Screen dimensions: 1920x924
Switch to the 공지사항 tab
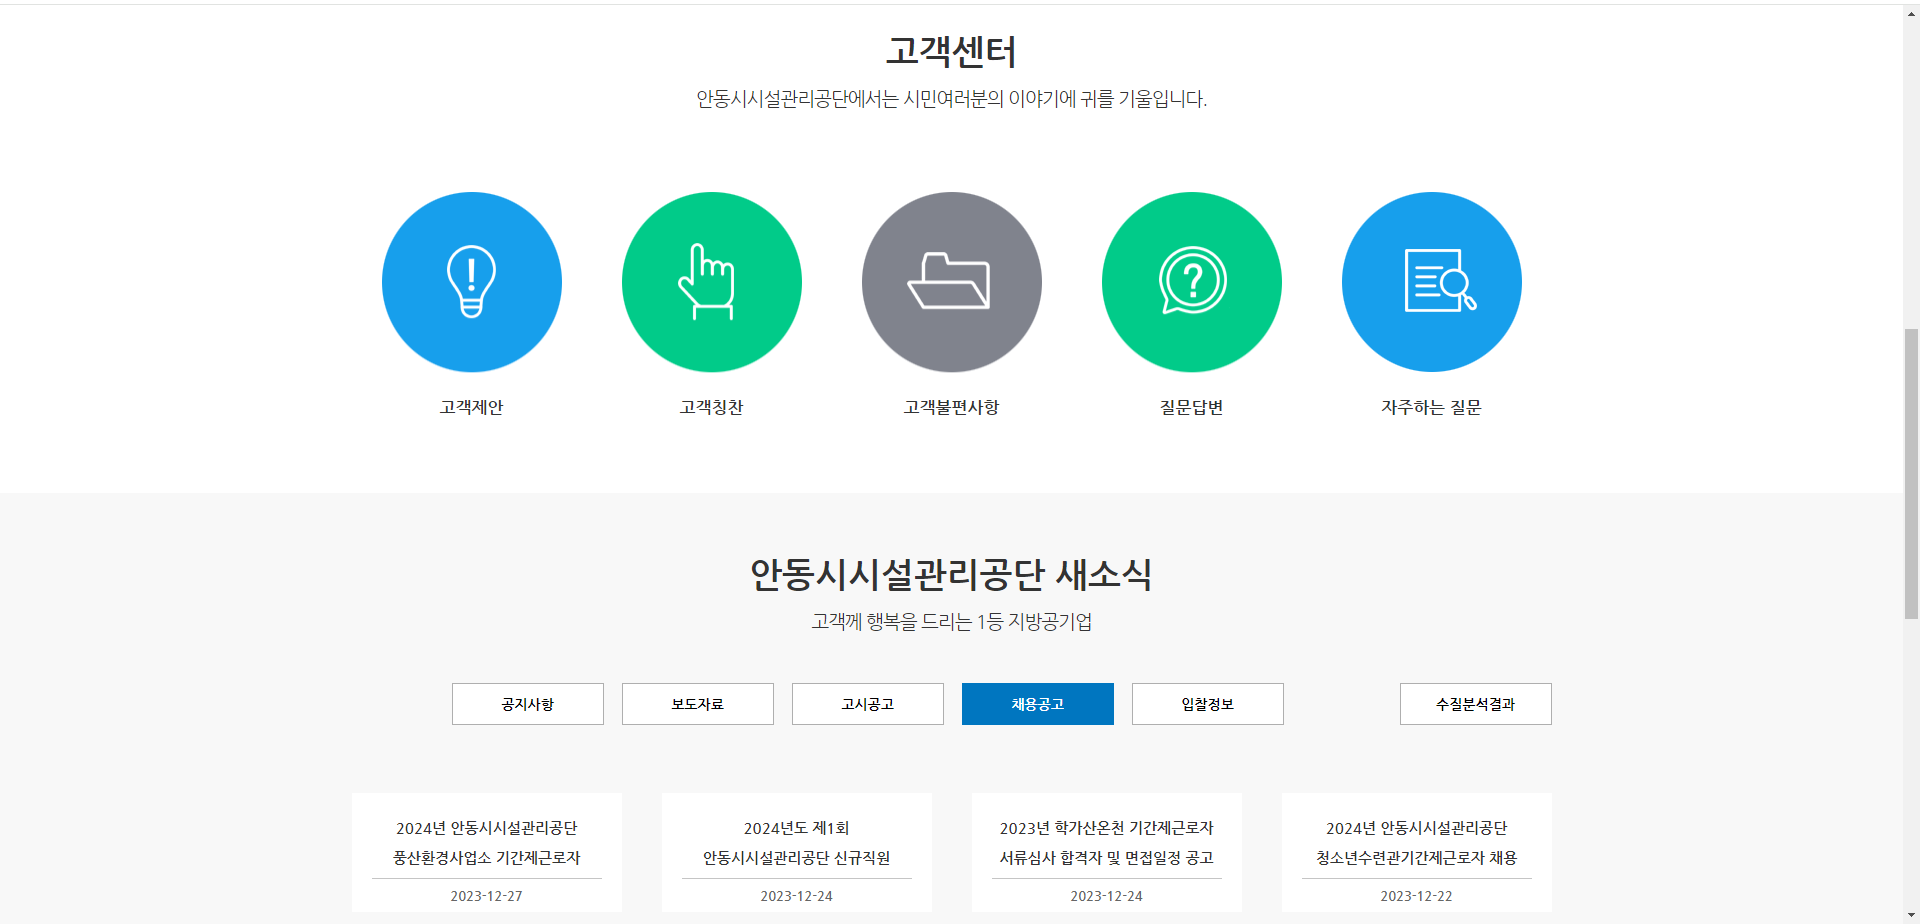(528, 704)
